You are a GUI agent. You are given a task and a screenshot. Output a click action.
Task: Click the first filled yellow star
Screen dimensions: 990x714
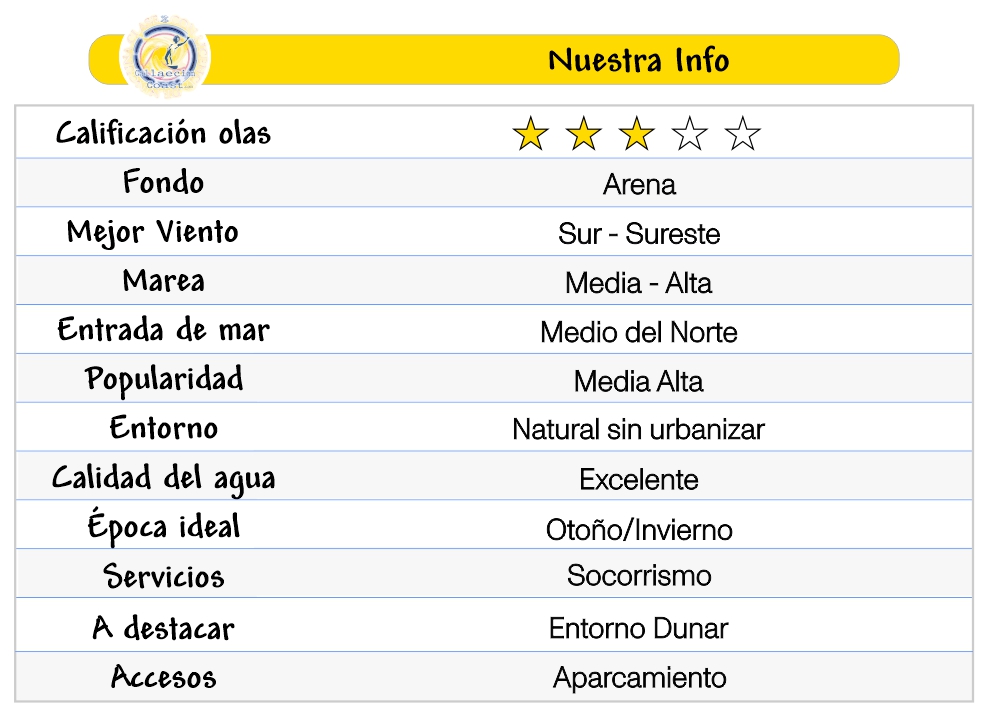(x=530, y=134)
